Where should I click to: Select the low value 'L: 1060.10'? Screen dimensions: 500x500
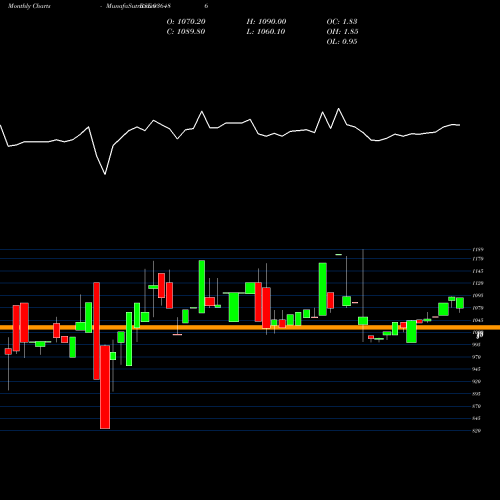[x=266, y=32]
